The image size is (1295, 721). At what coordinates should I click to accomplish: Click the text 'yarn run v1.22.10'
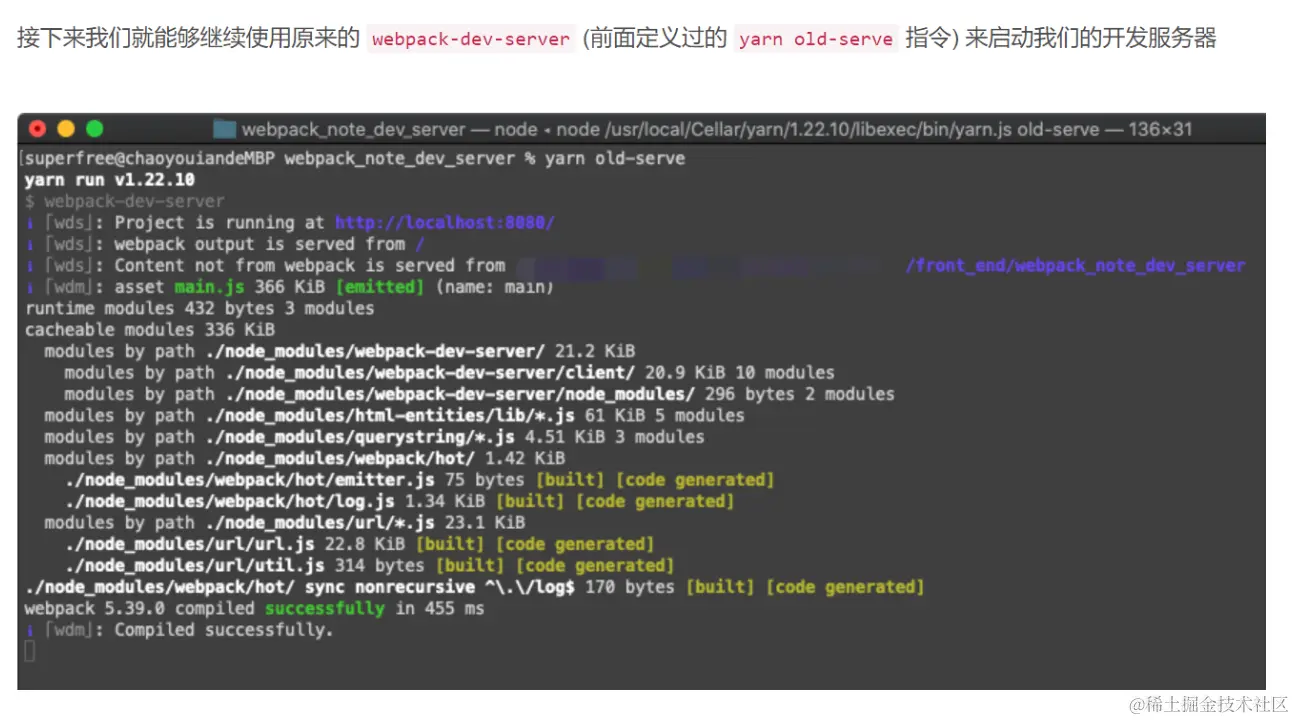tap(110, 180)
